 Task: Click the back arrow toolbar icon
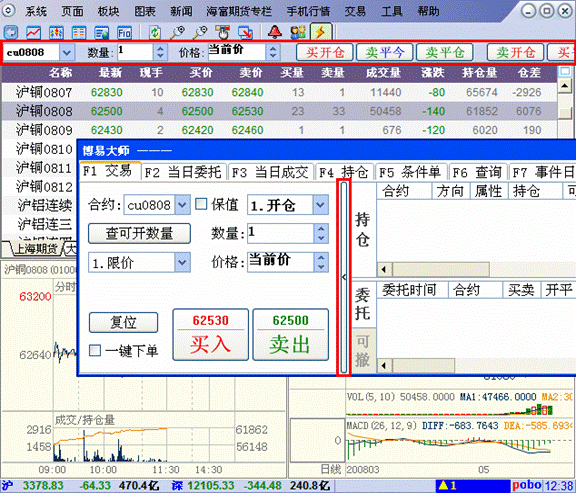tap(11, 32)
